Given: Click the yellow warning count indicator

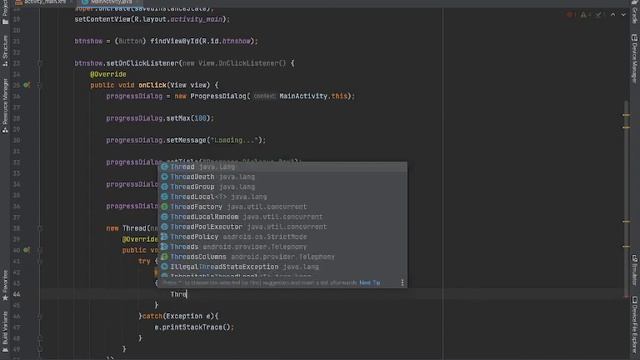Looking at the screenshot, I should [x=585, y=15].
